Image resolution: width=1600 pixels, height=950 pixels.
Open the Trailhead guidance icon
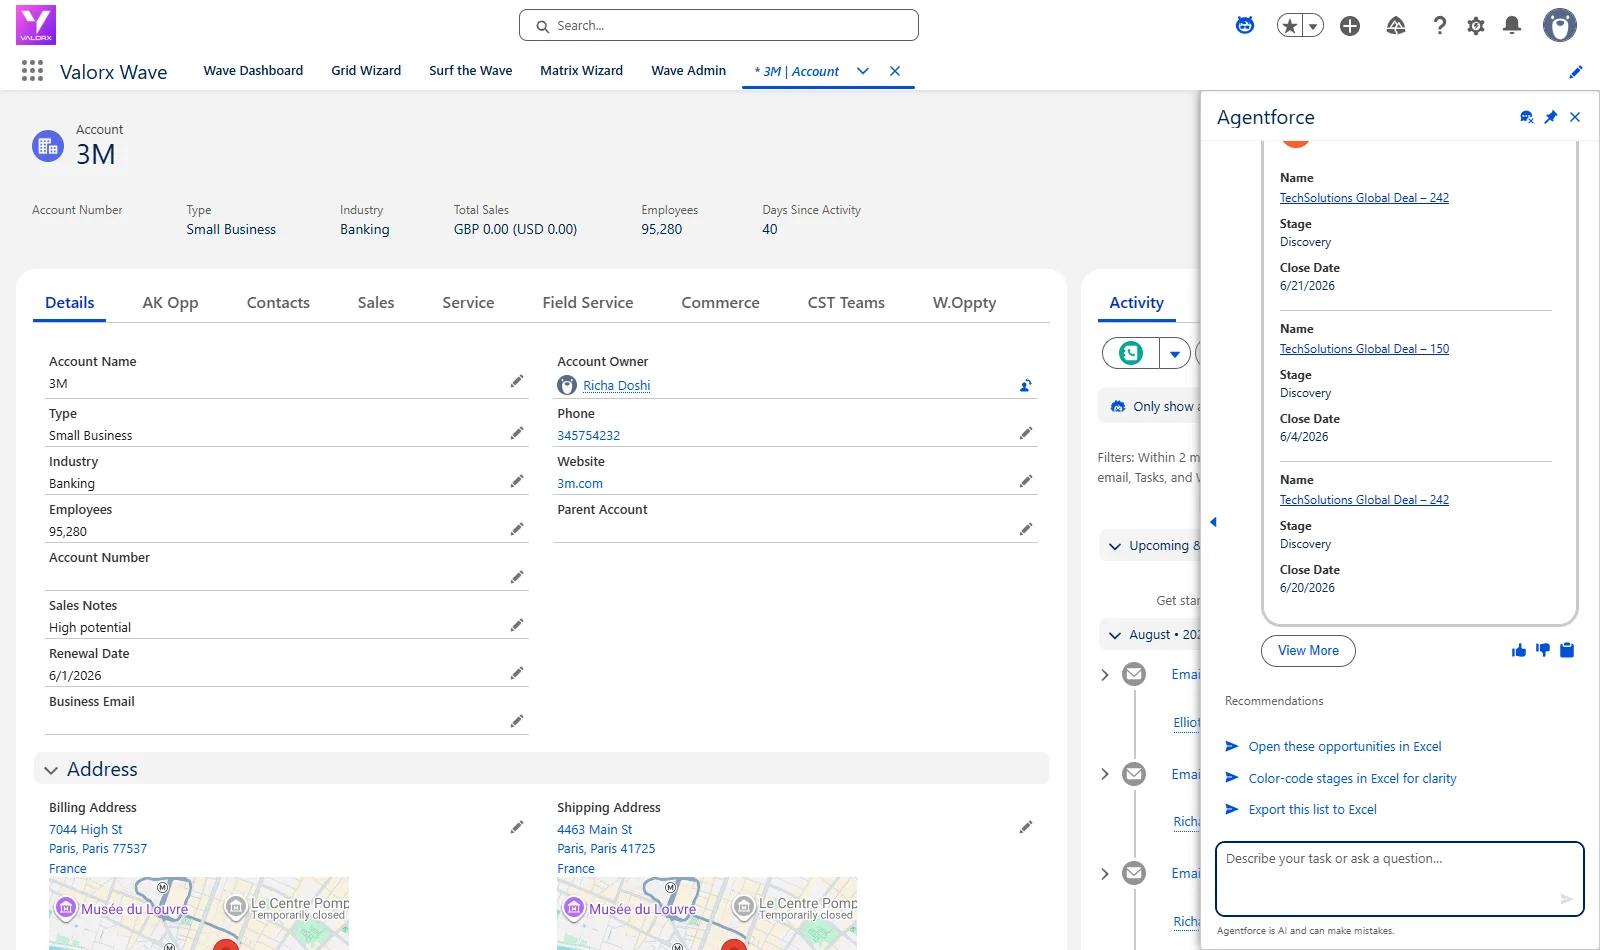[x=1396, y=26]
